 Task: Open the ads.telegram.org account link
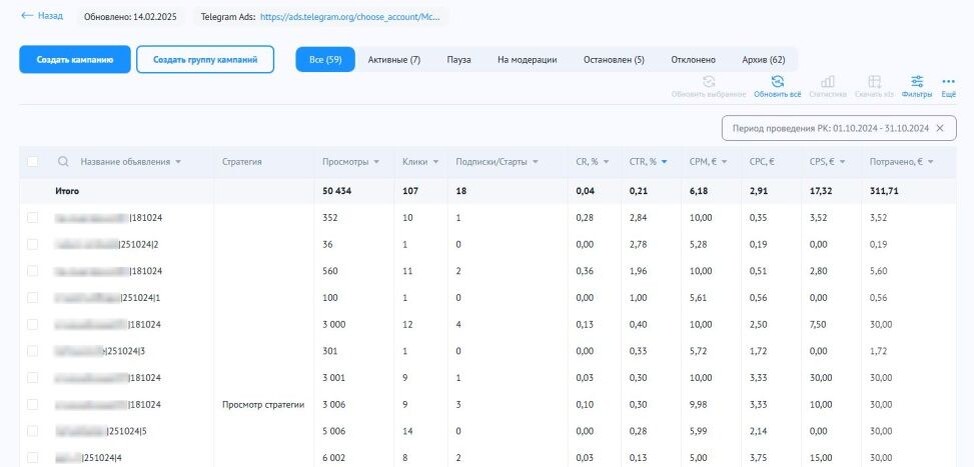tap(350, 17)
